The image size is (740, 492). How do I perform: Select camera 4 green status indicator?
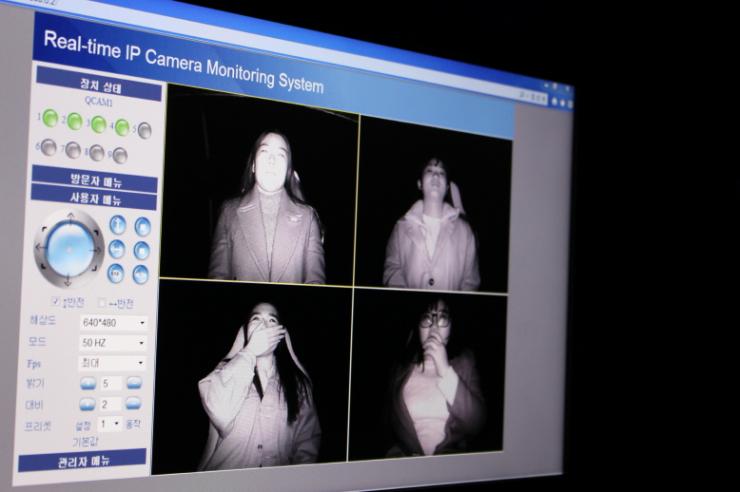coord(122,127)
